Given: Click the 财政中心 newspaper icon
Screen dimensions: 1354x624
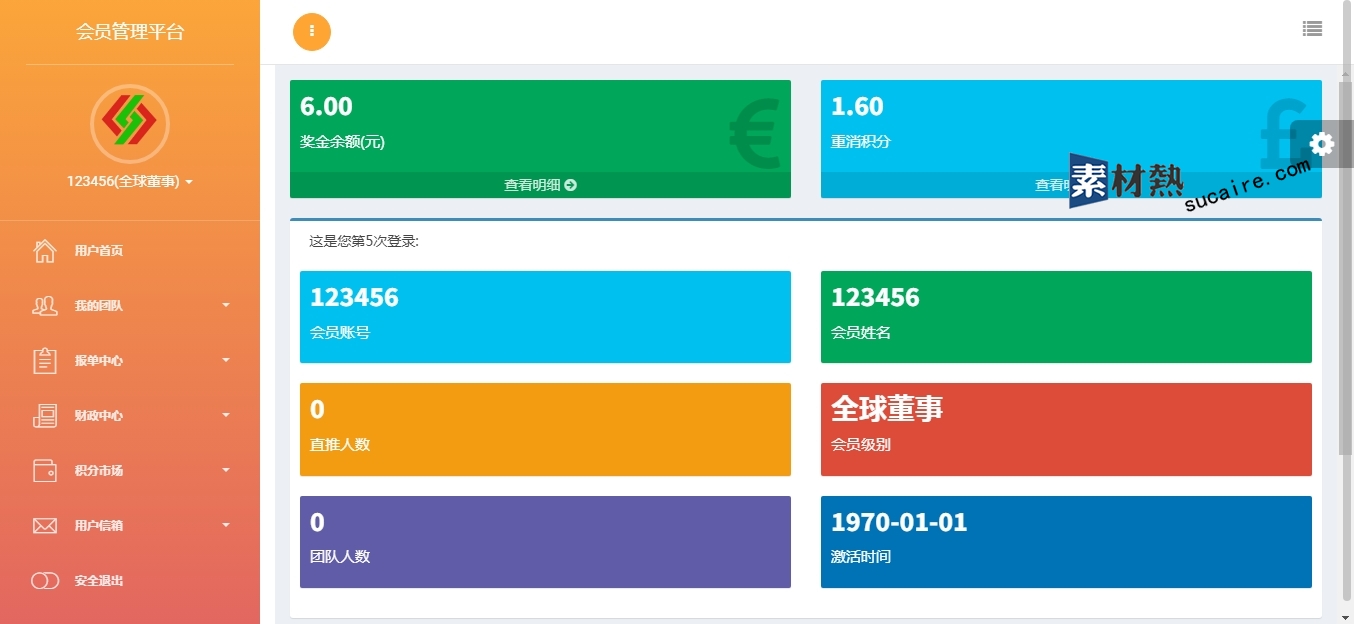Looking at the screenshot, I should coord(45,416).
